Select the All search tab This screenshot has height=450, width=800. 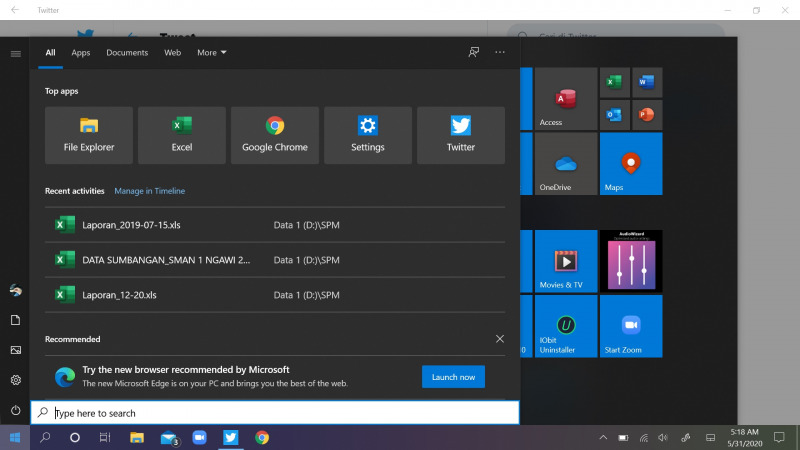50,53
